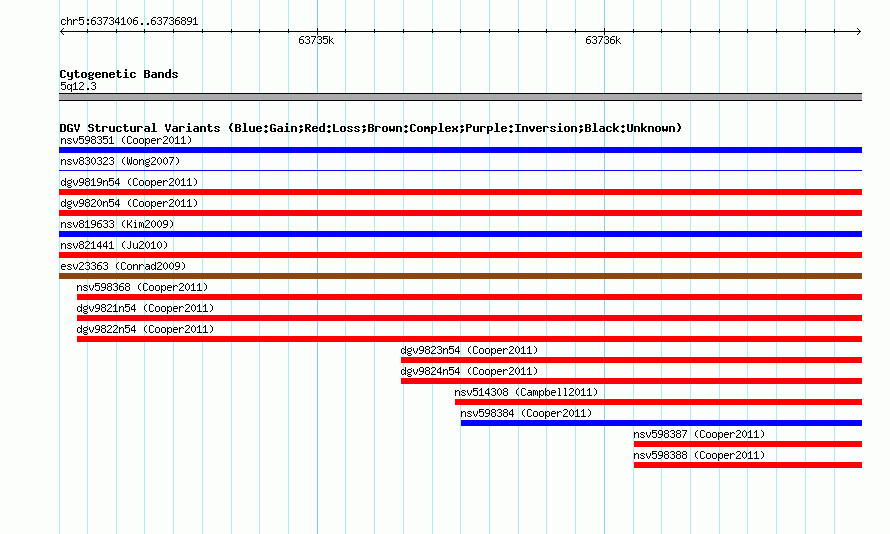Click the nsv598351 (Cooper2011) variant label
This screenshot has width=890, height=534.
pos(126,140)
